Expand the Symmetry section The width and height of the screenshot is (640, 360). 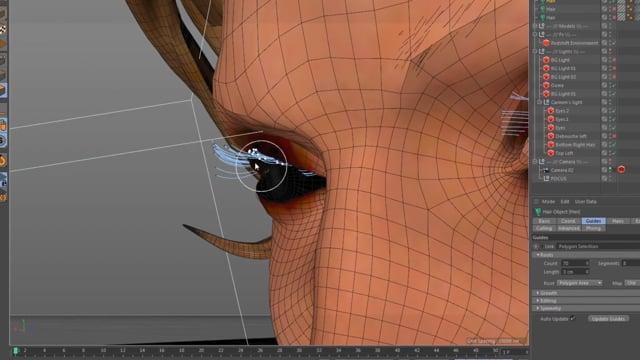[x=549, y=308]
